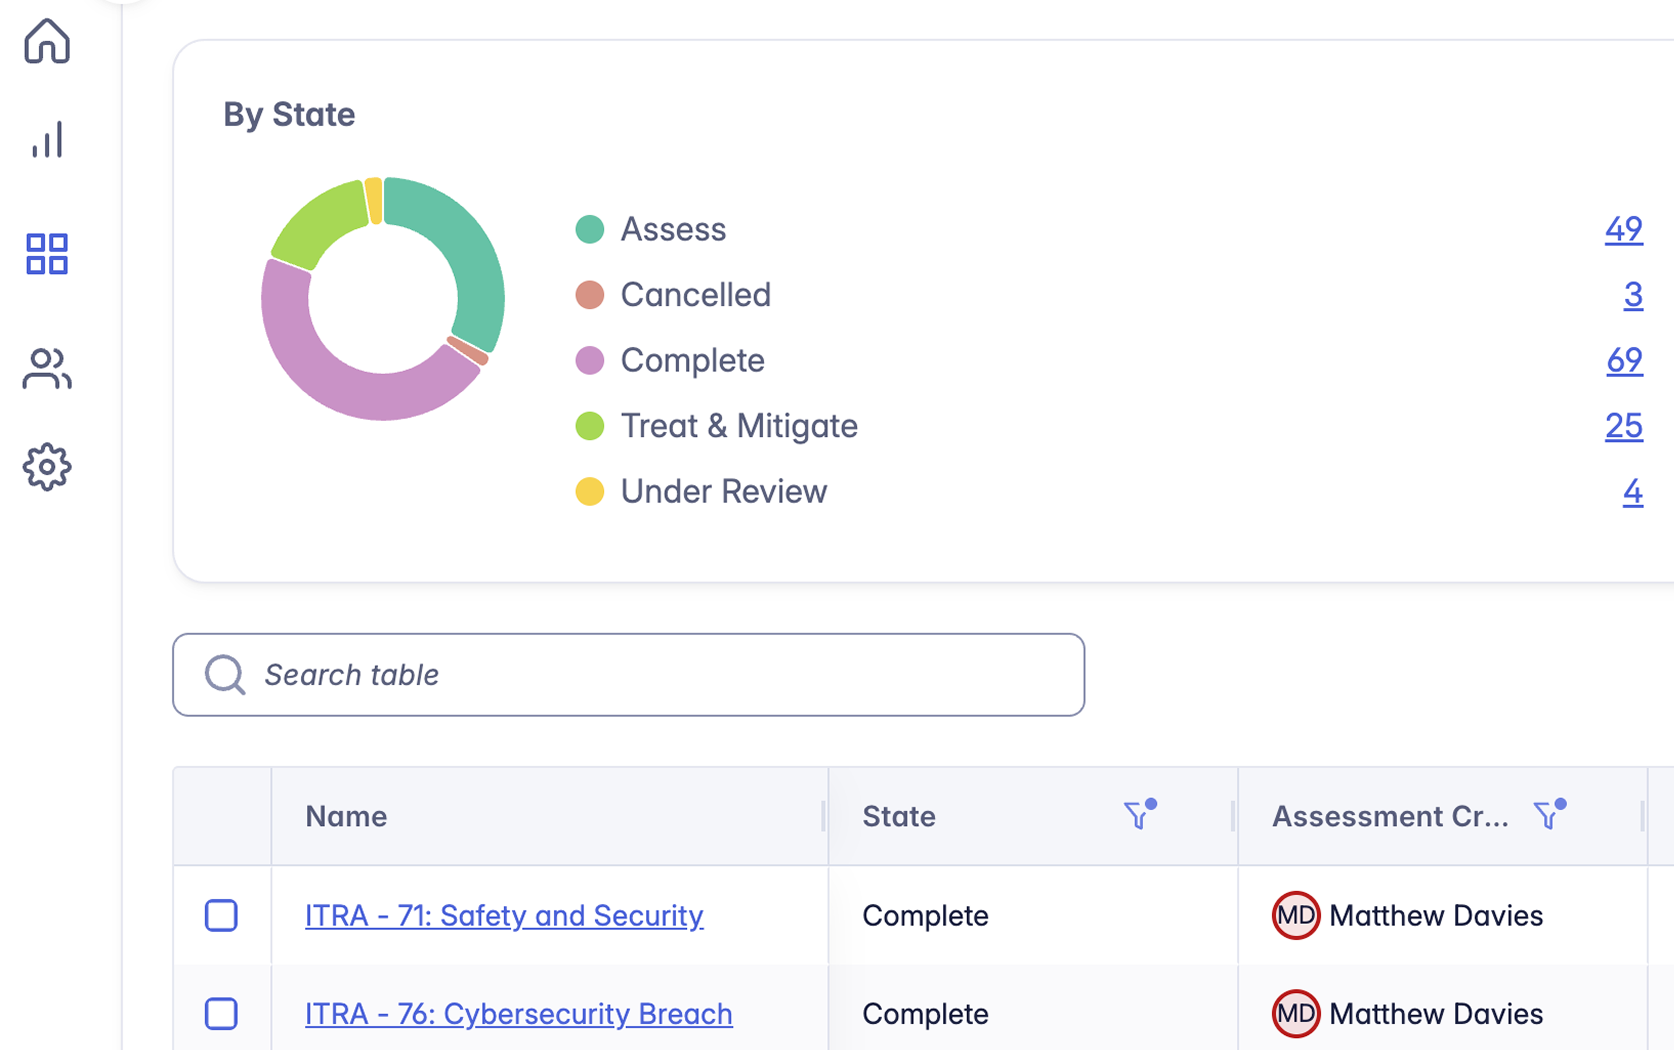Screen dimensions: 1674x1050
Task: Click the State column header label
Action: pyautogui.click(x=899, y=816)
